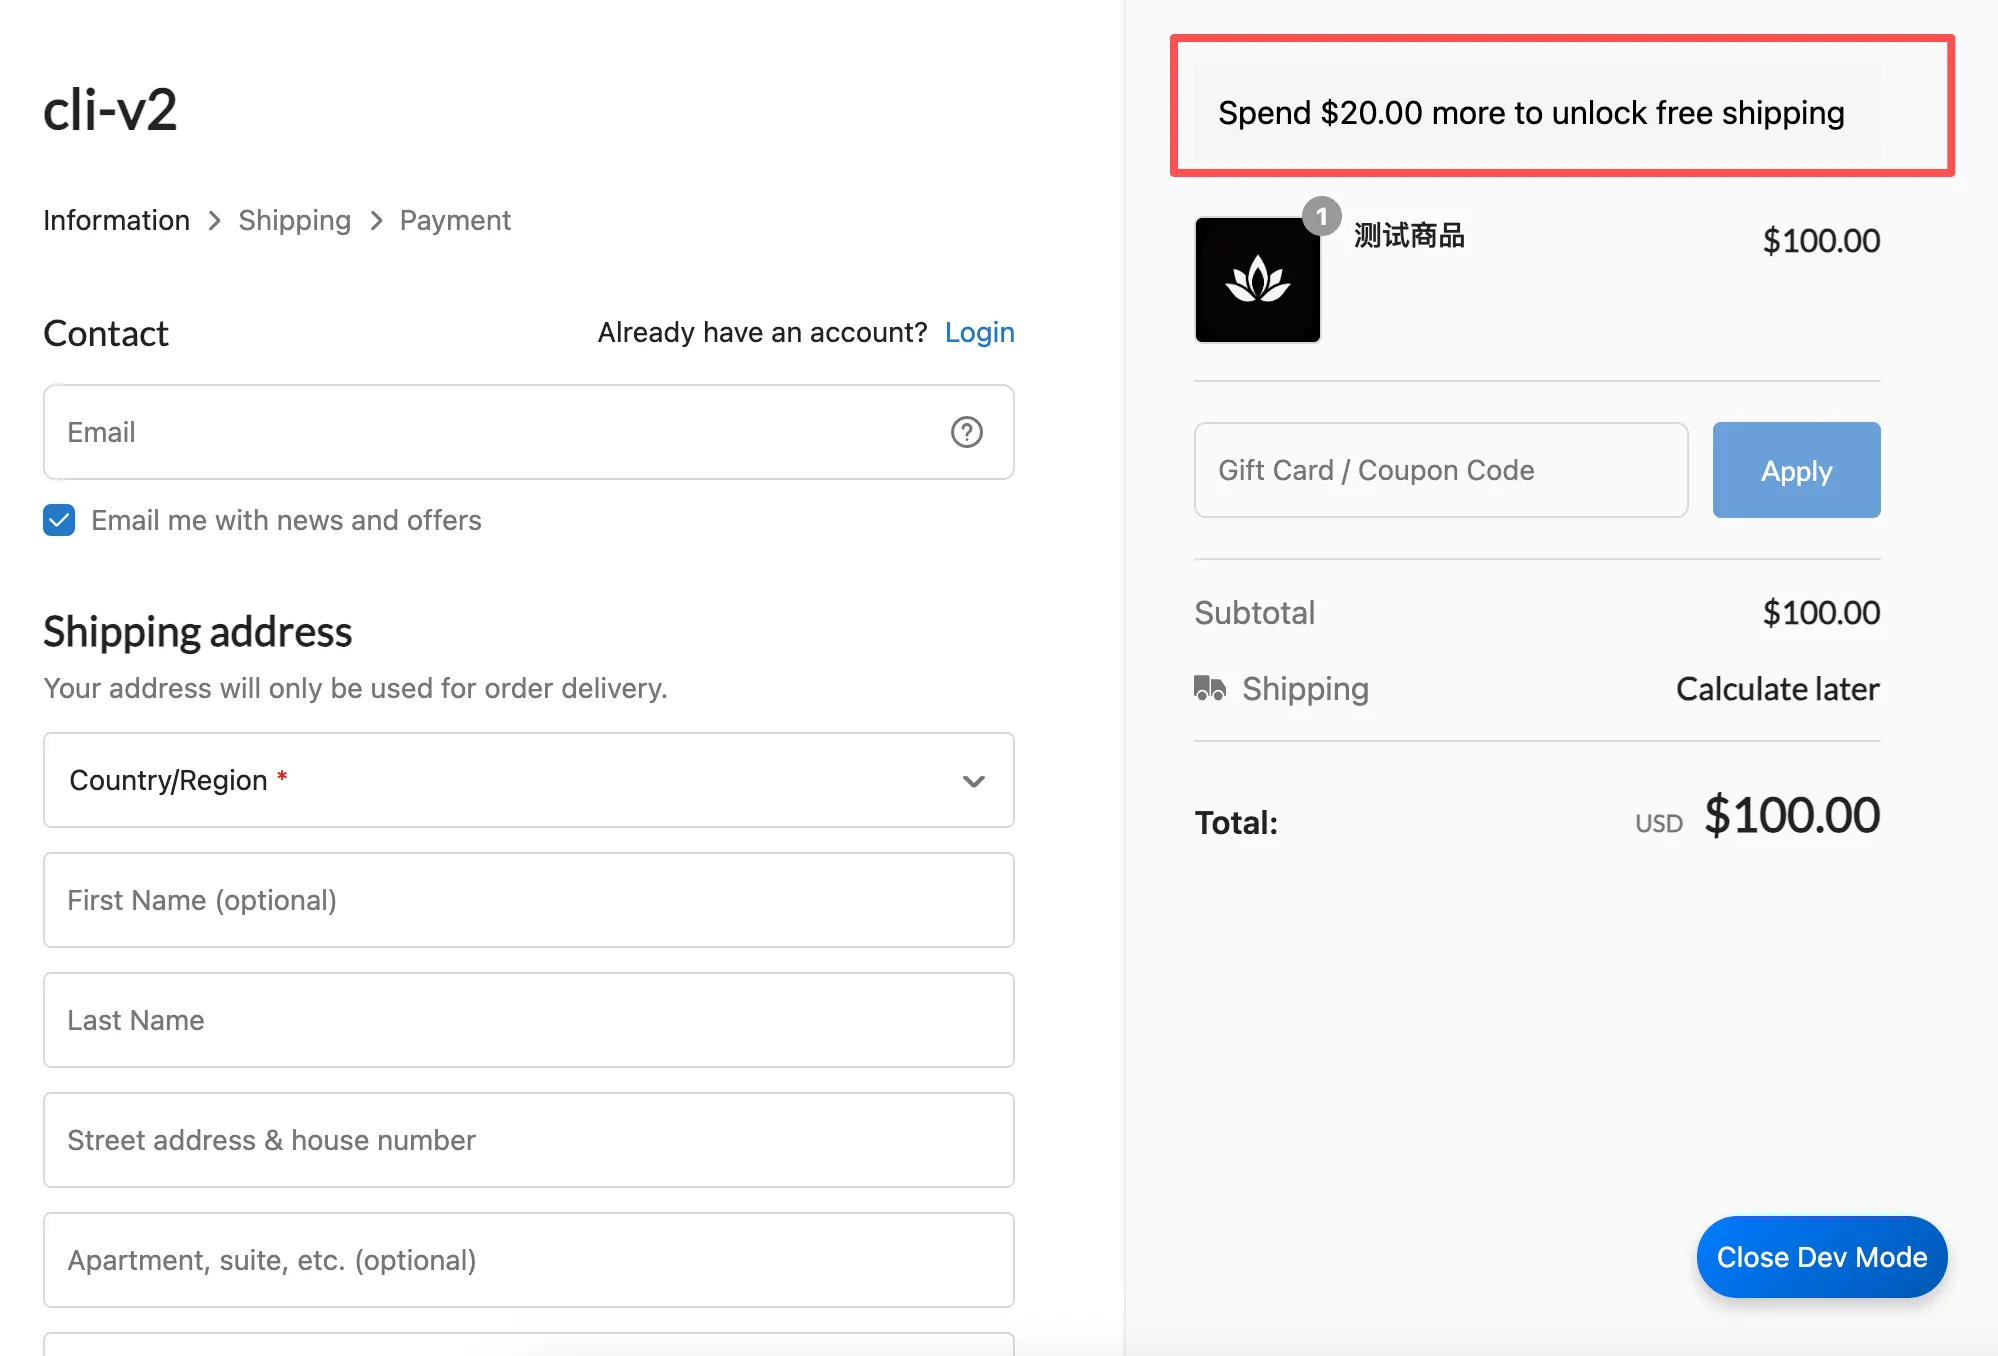Image resolution: width=1998 pixels, height=1356 pixels.
Task: Click the Already have an account? text
Action: (762, 332)
